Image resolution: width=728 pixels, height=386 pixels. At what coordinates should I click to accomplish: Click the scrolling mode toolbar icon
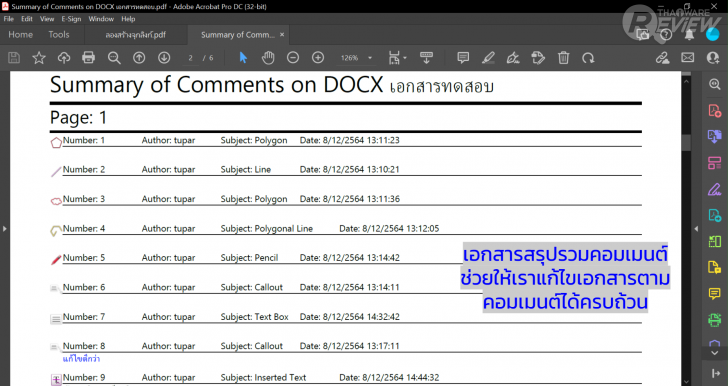426,58
